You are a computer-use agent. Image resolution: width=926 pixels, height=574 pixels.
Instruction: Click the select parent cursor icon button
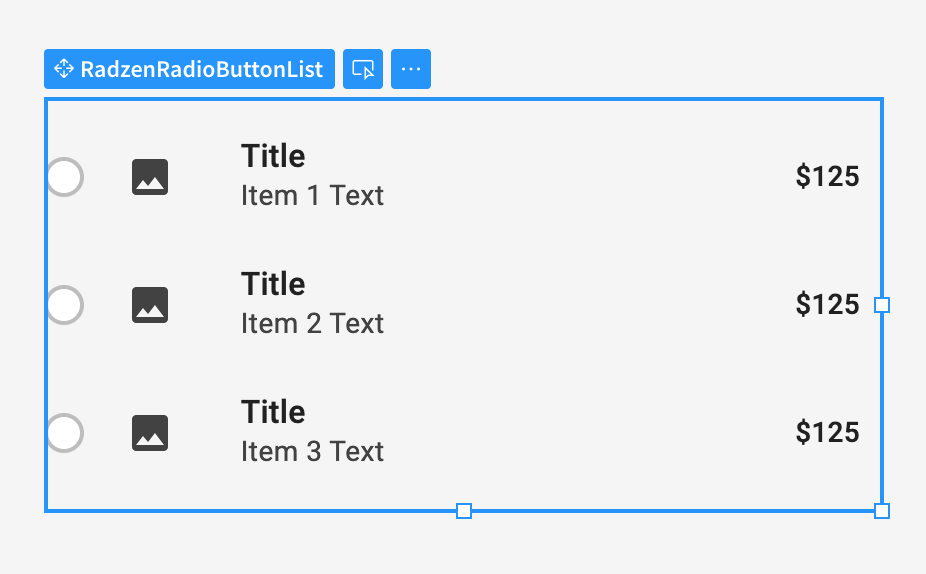[x=363, y=69]
